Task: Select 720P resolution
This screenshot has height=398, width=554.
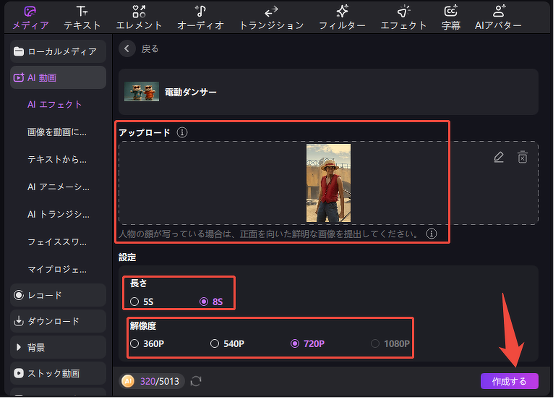Action: click(307, 344)
